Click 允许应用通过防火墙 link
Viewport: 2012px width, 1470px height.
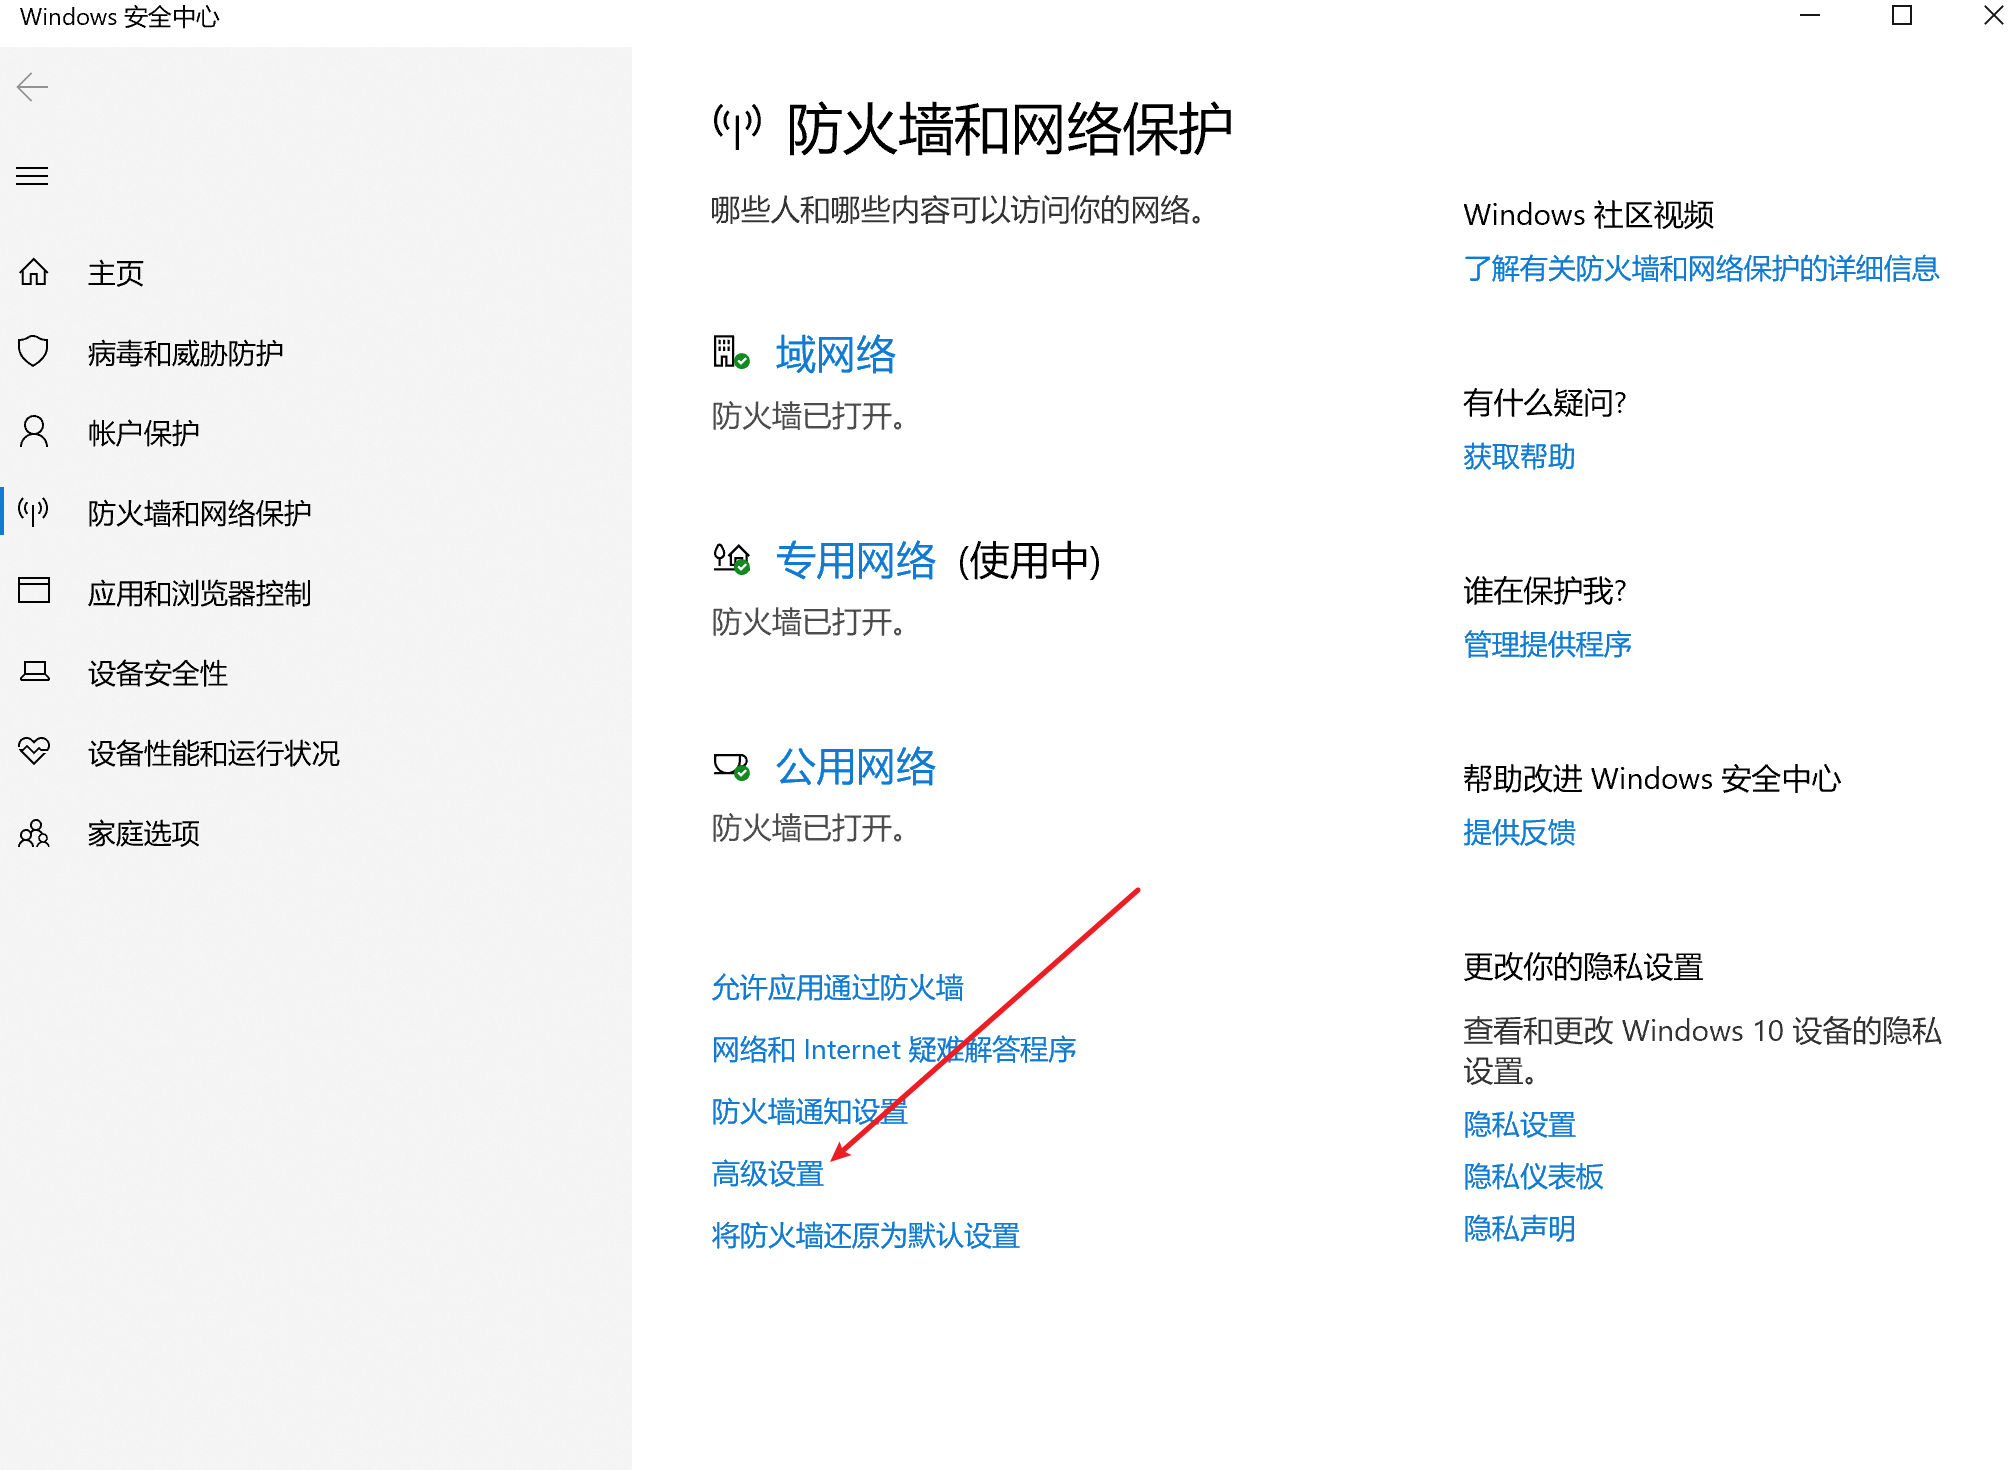[x=837, y=988]
